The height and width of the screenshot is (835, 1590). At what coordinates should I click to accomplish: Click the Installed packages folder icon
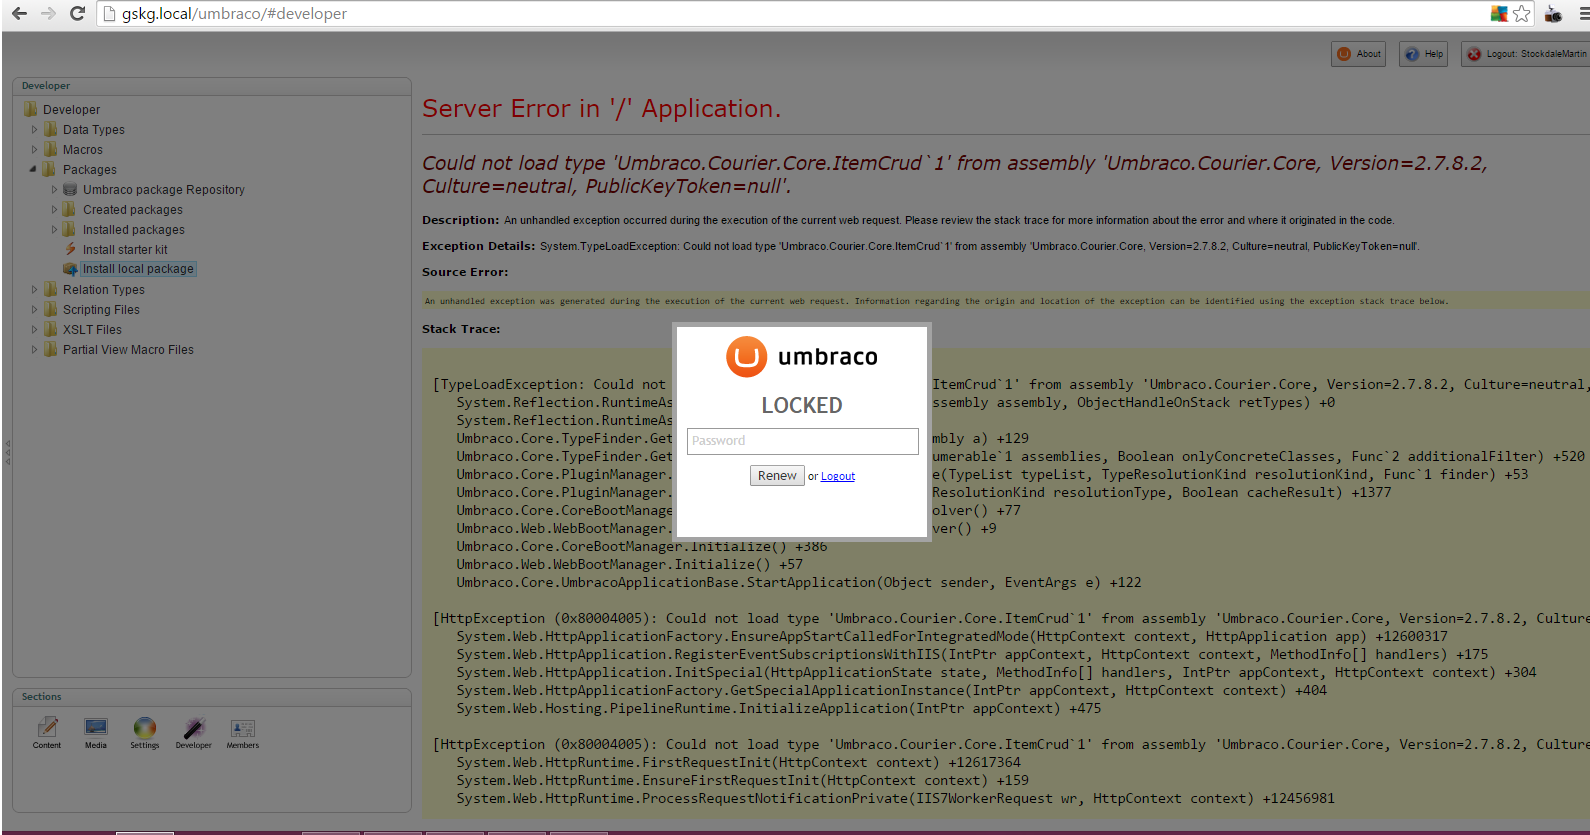tap(70, 229)
